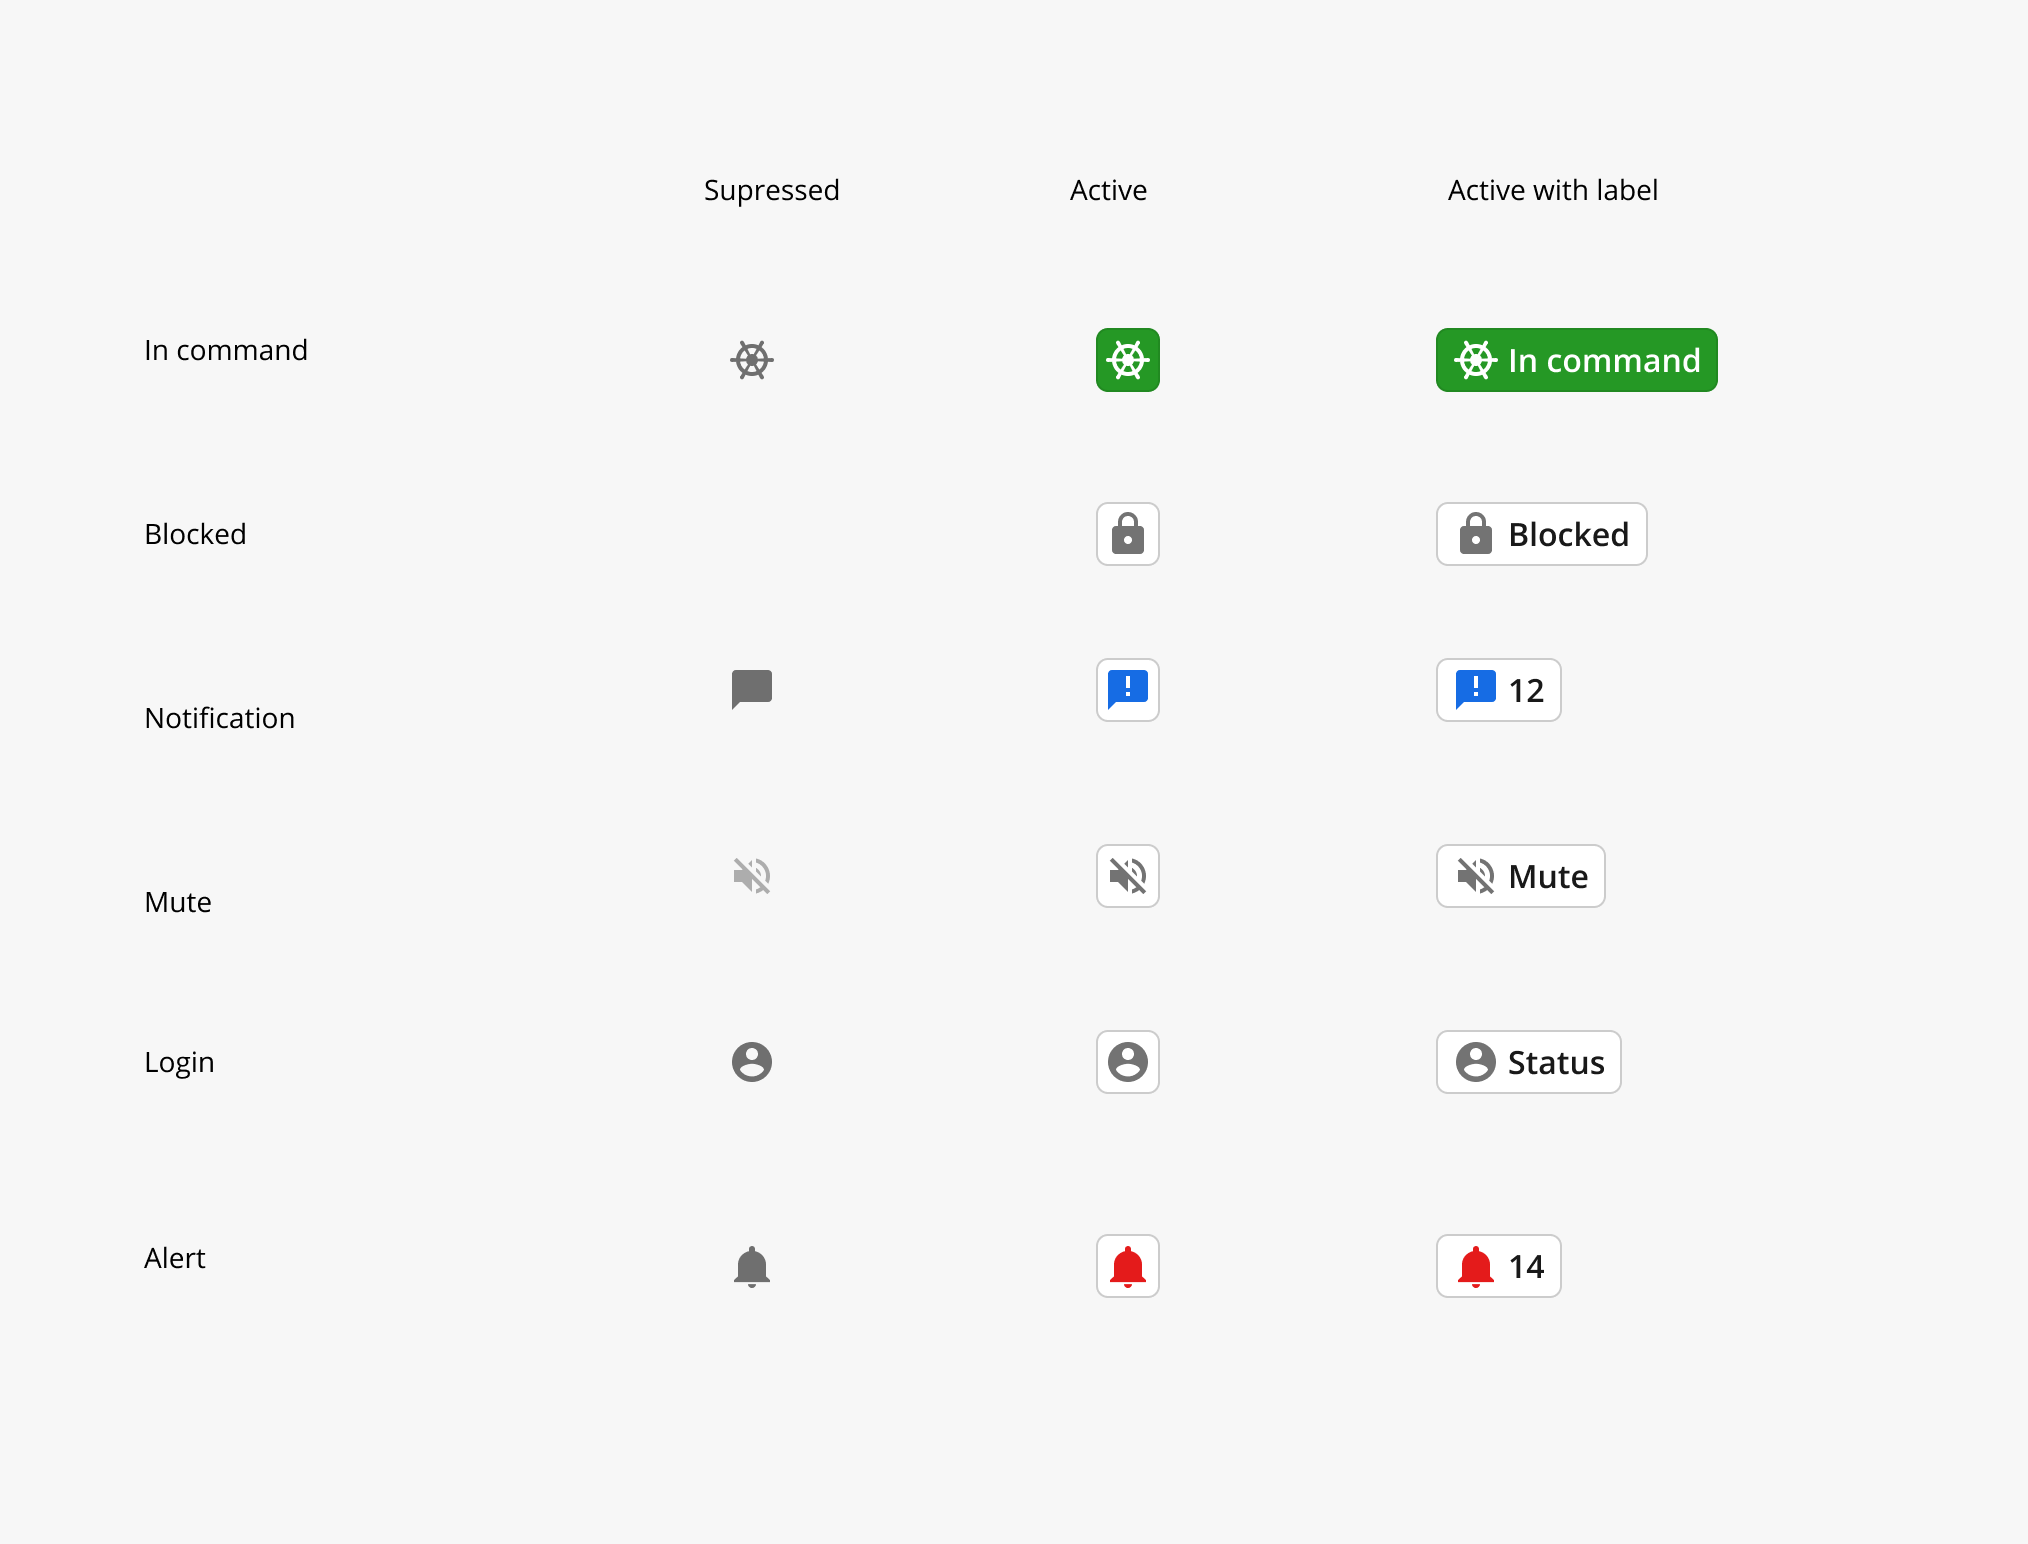The width and height of the screenshot is (2028, 1544).
Task: Click the Supressed column header text
Action: [772, 191]
